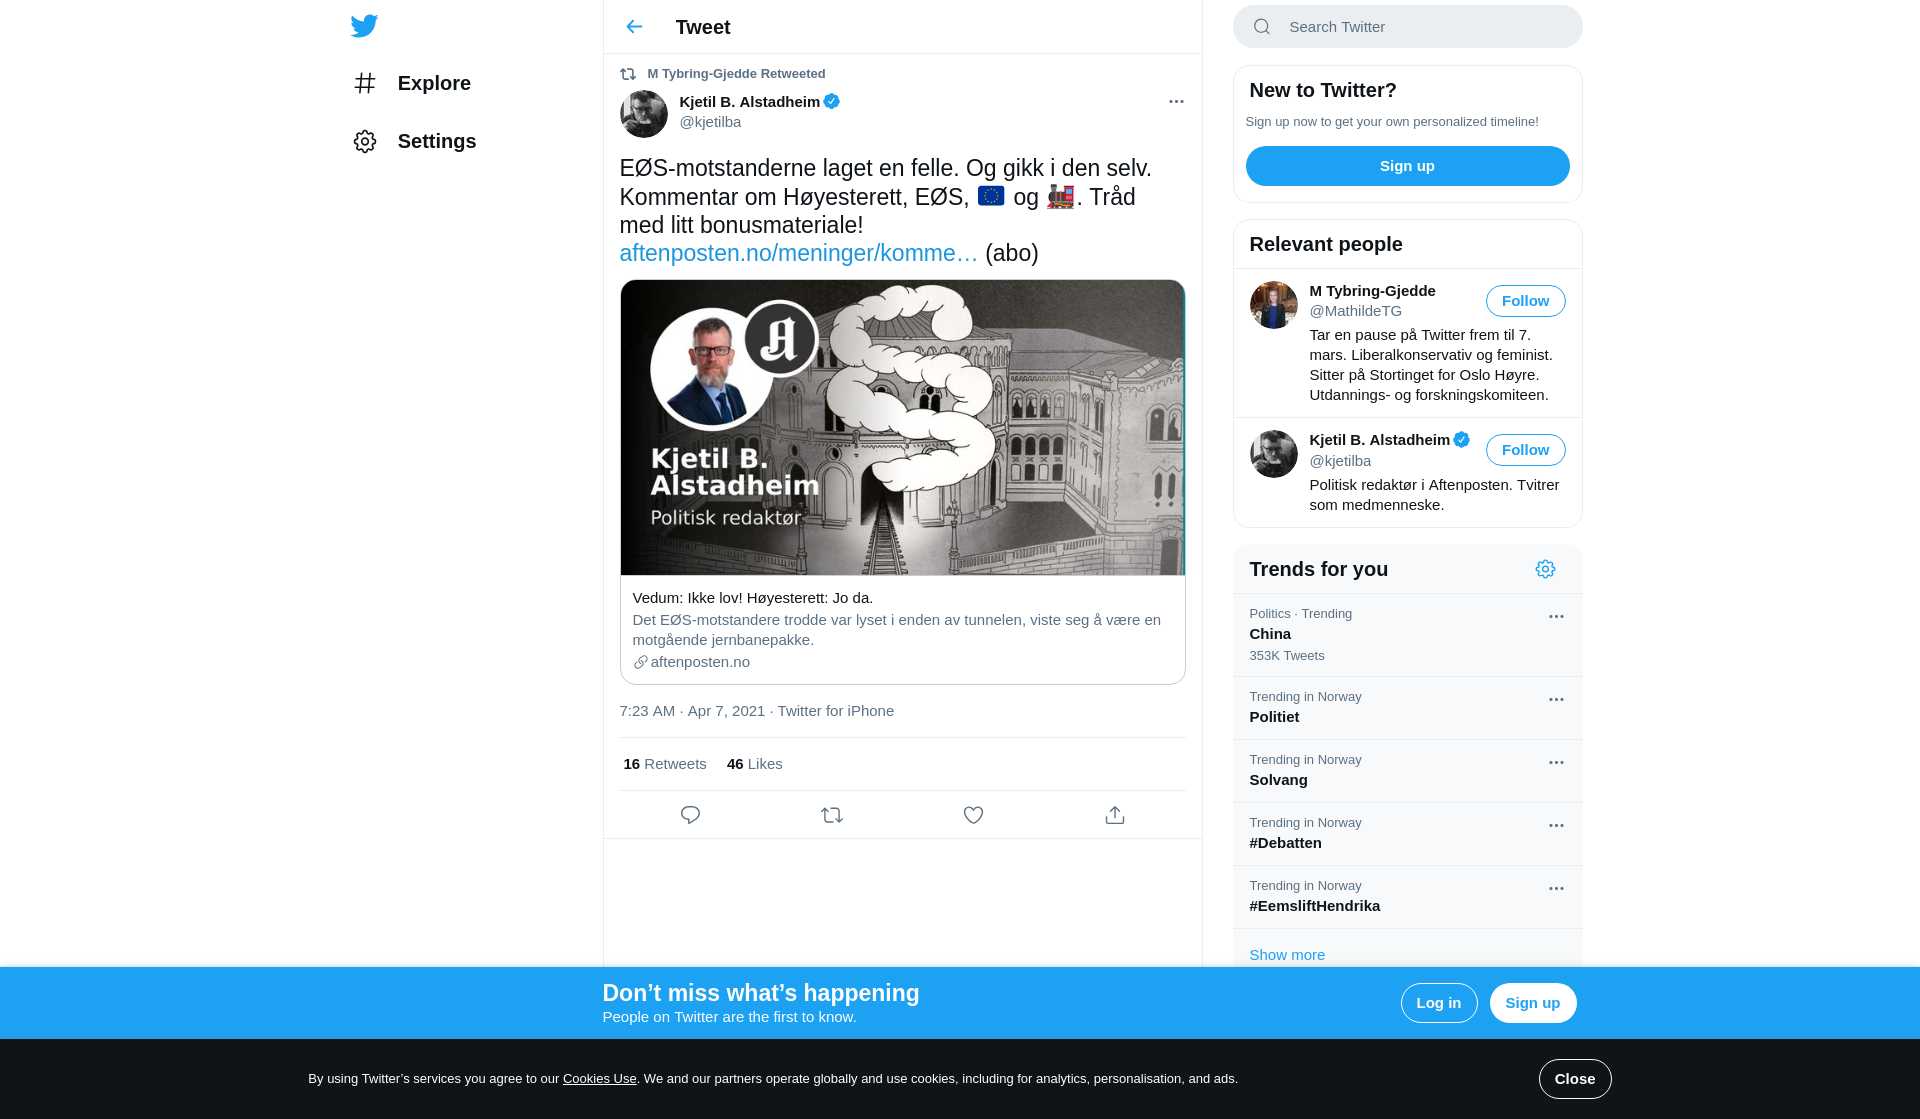Expand trends with Show more
The width and height of the screenshot is (1920, 1119).
coord(1287,955)
